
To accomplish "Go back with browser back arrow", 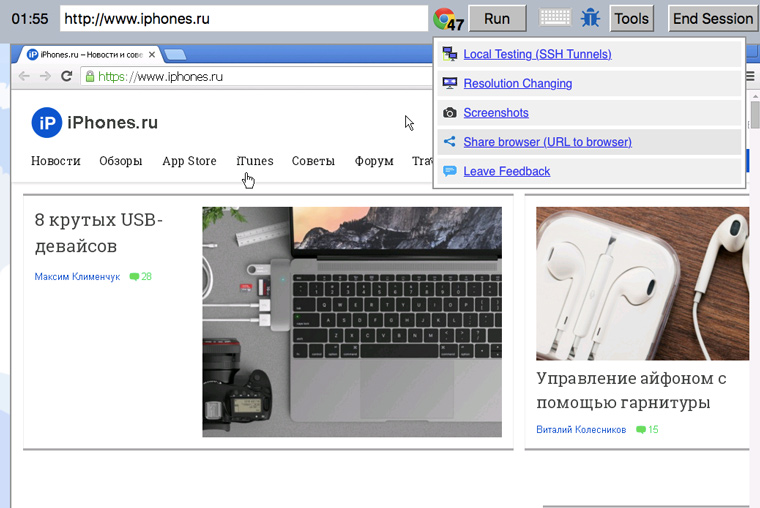I will [24, 76].
